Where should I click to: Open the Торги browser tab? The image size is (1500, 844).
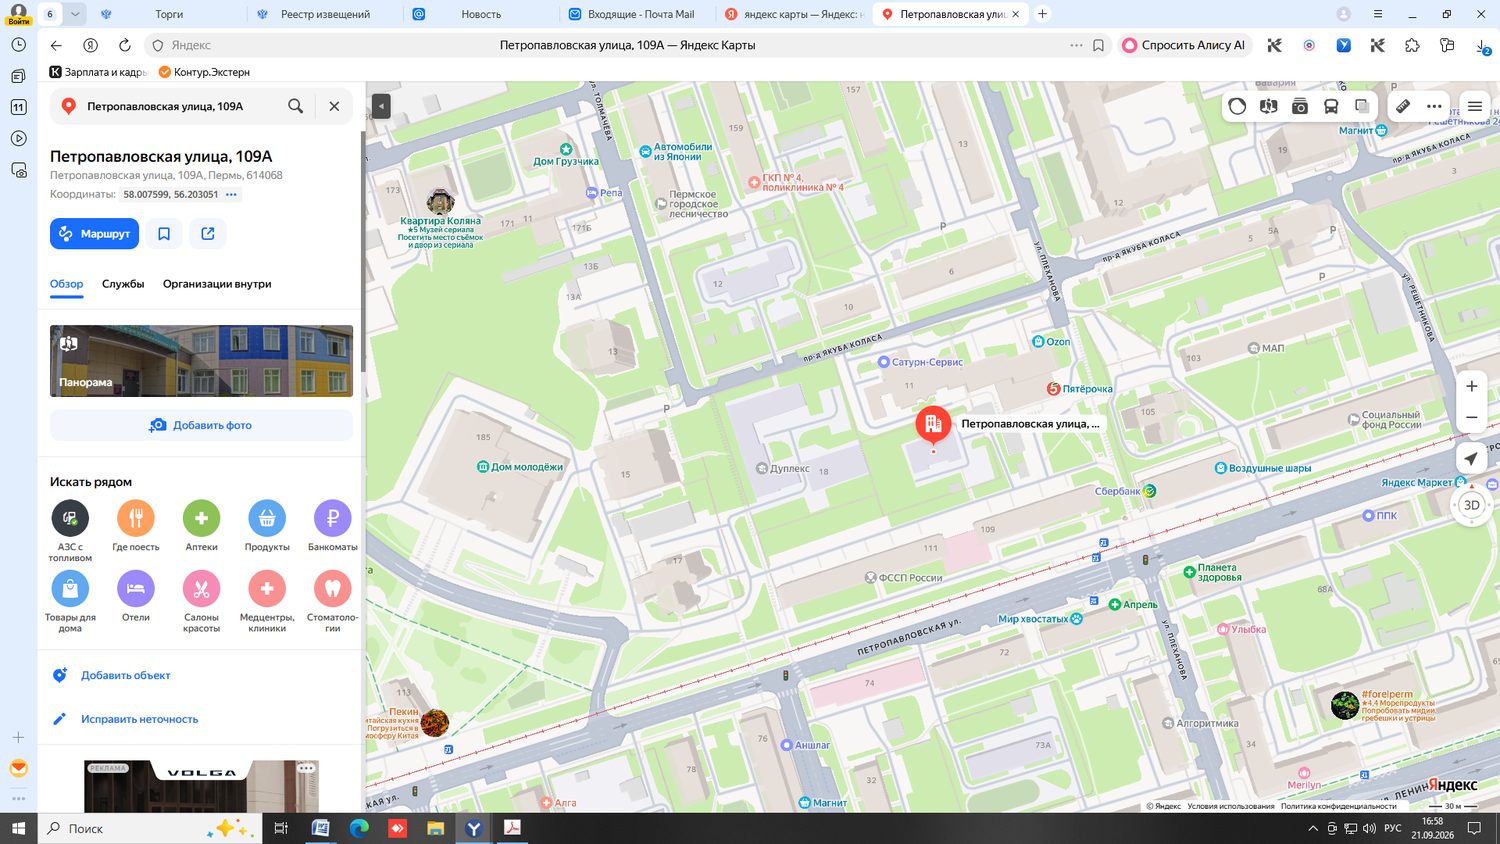coord(169,14)
